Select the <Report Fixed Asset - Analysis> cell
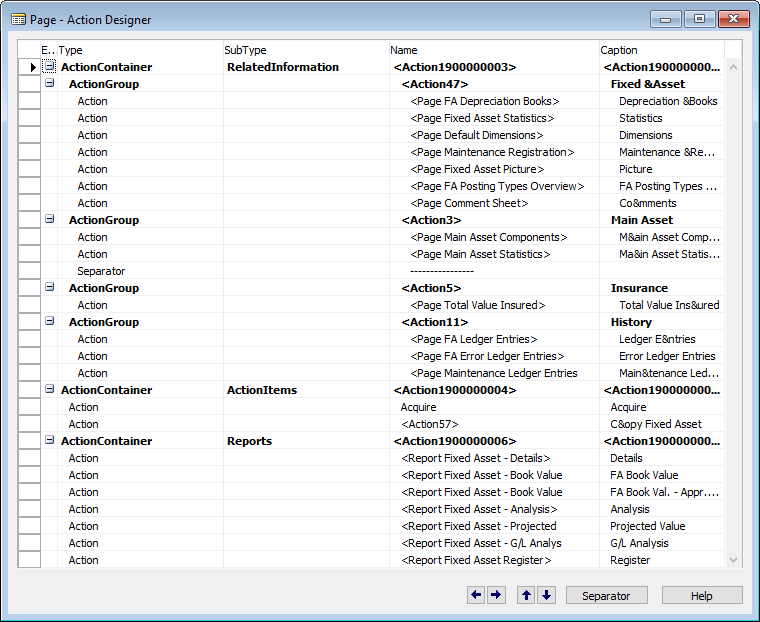The height and width of the screenshot is (622, 760). [x=494, y=509]
